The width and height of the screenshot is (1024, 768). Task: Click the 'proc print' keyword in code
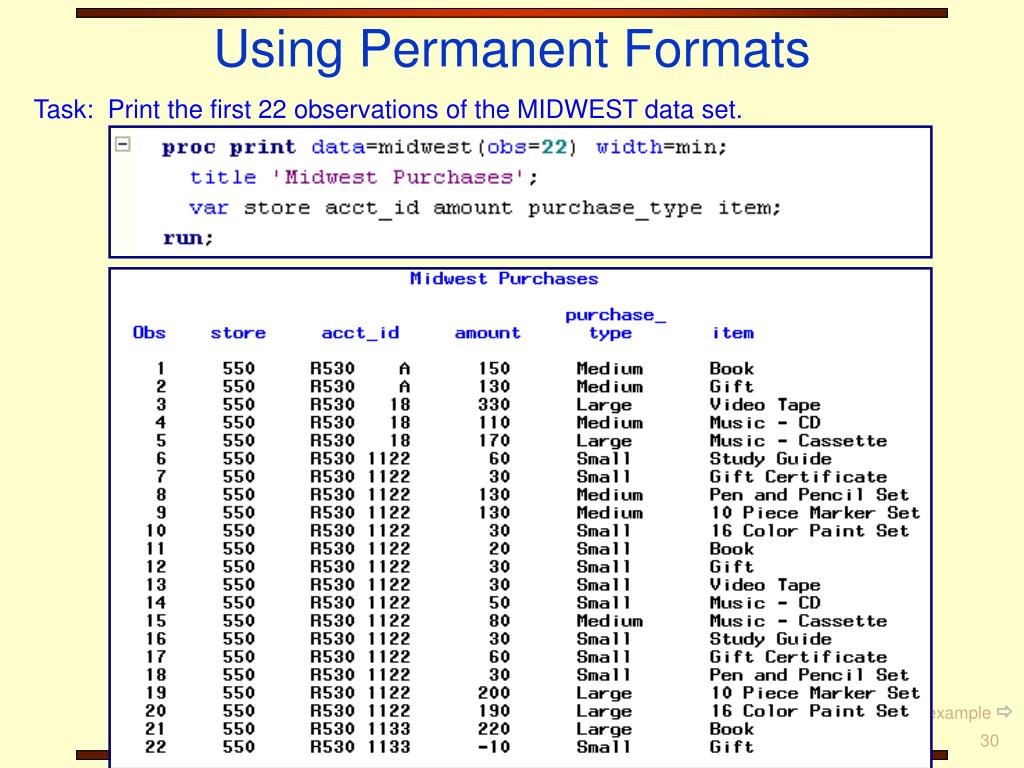(x=229, y=147)
